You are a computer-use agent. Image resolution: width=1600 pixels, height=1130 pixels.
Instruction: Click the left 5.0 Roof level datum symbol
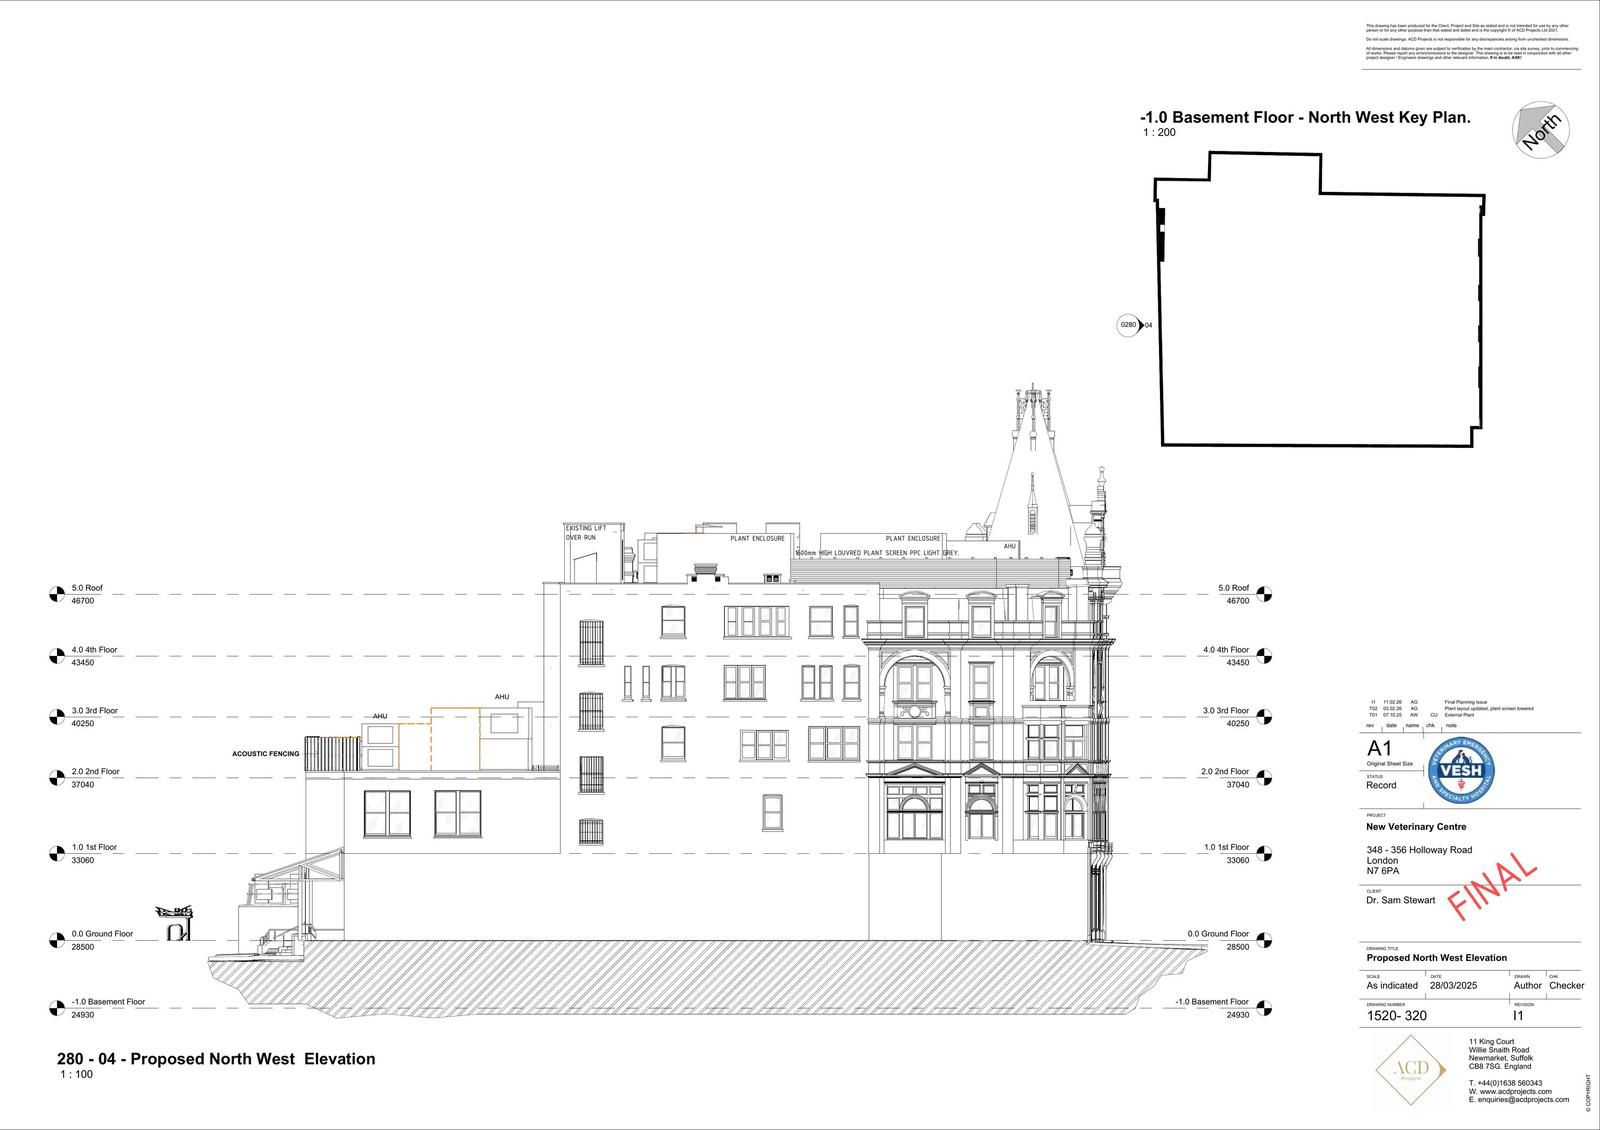pyautogui.click(x=57, y=595)
